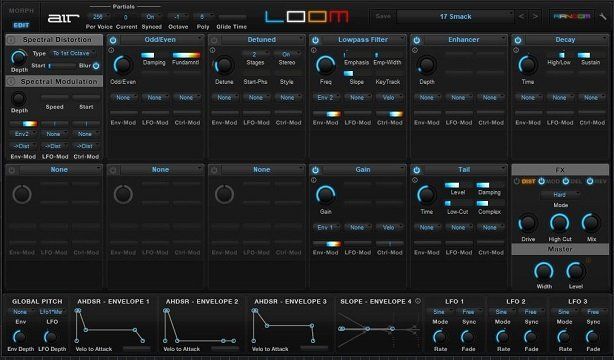Click the LFO 3 Rate knob
614x360 pixels.
tap(564, 337)
